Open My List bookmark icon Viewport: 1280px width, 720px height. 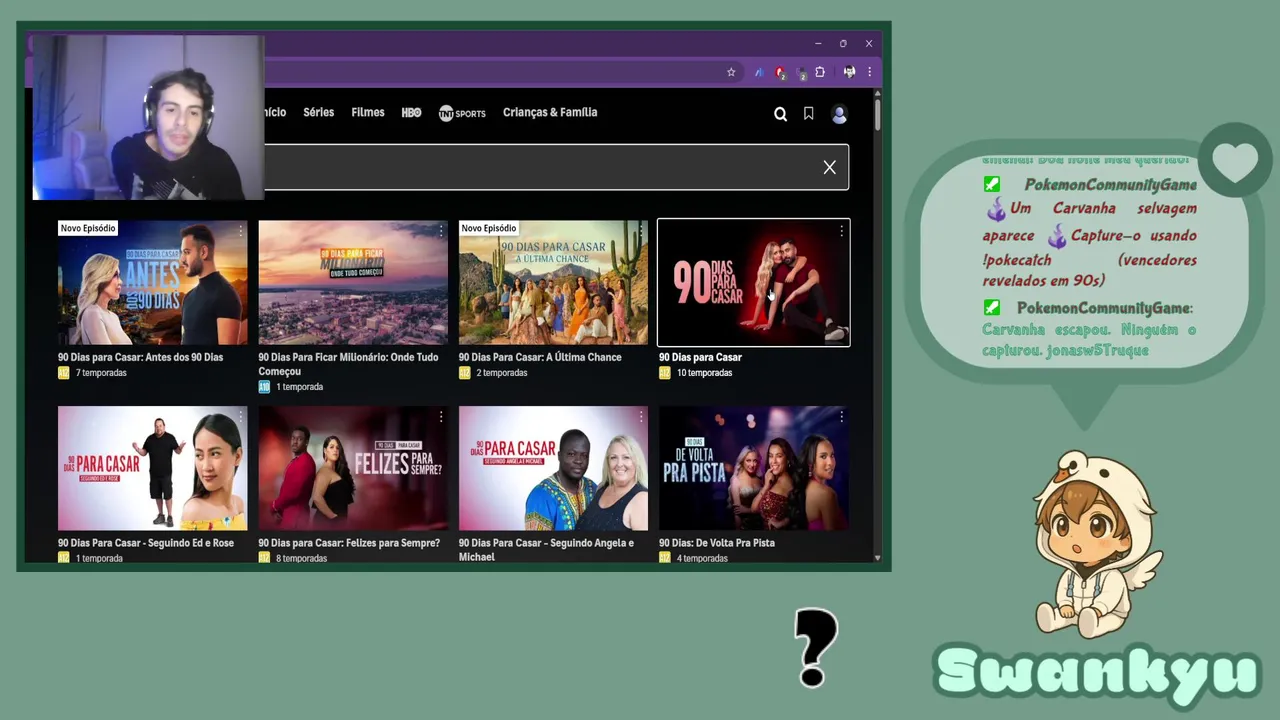[x=808, y=114]
